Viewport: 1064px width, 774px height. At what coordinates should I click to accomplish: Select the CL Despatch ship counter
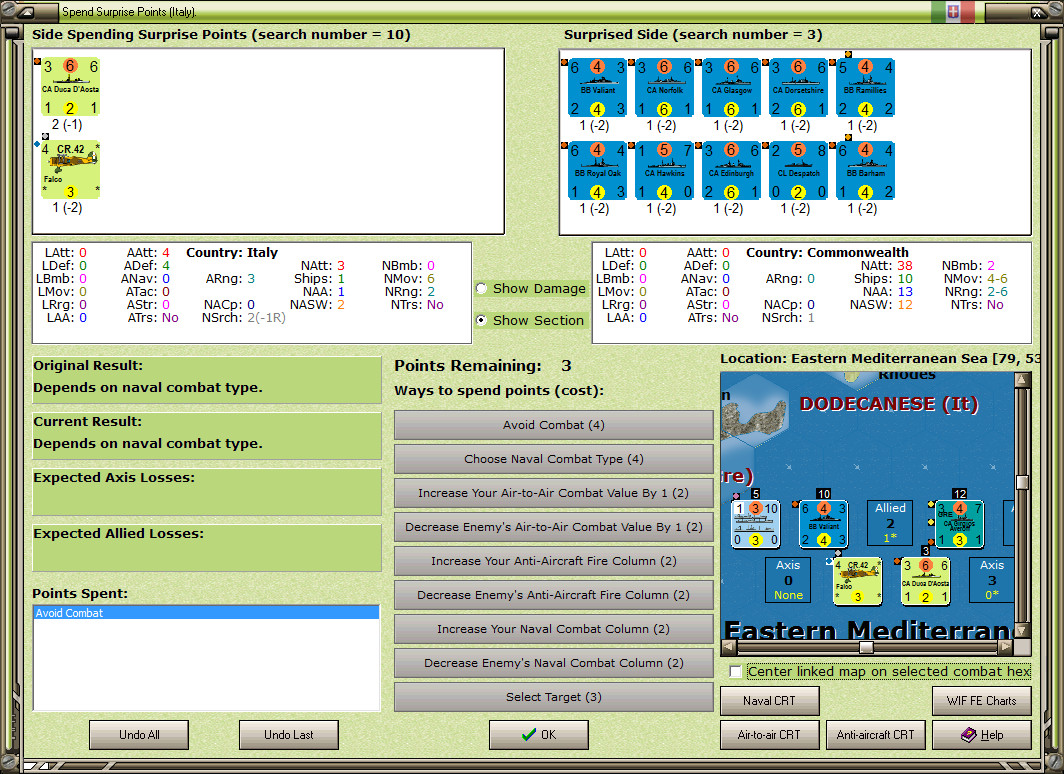798,170
